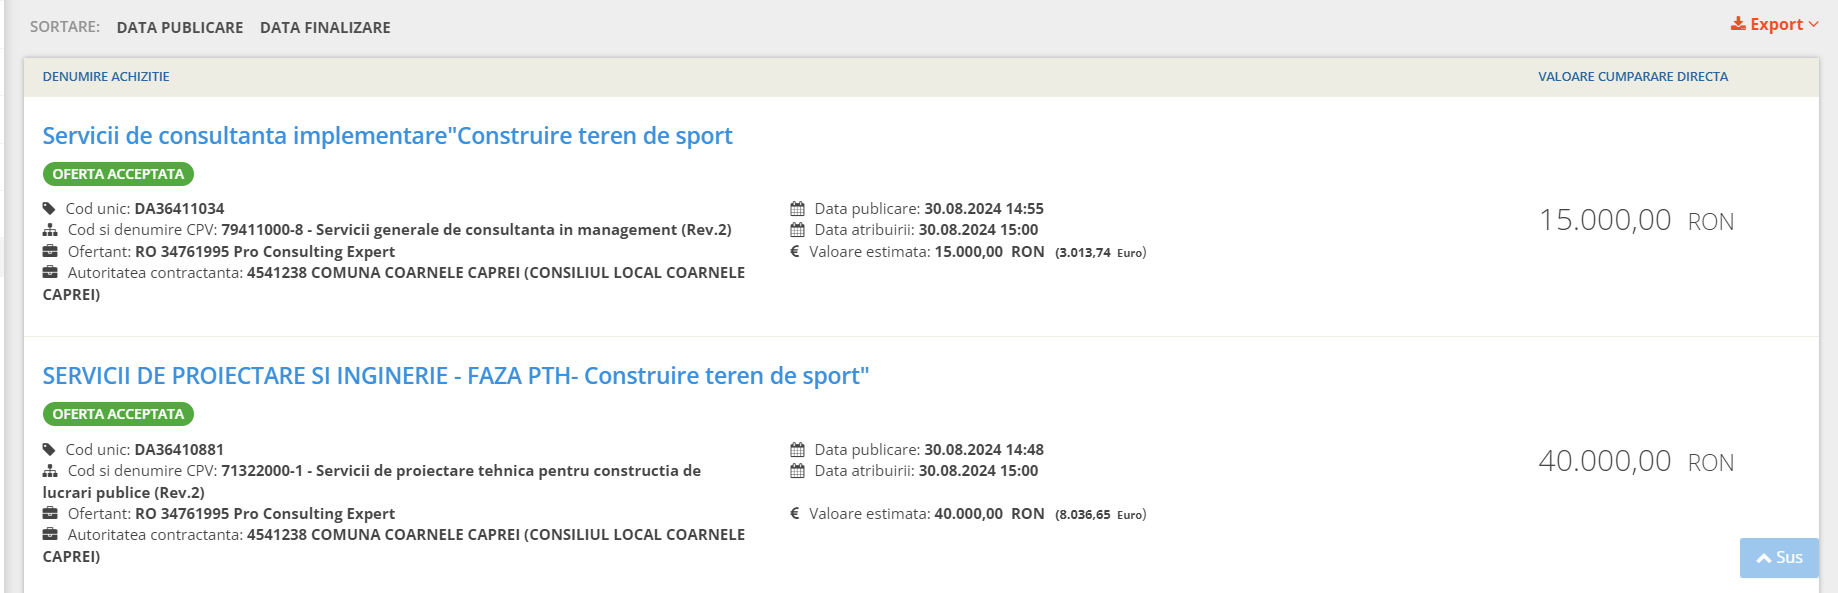Click Oferta Acceptata badge for DA36410881
This screenshot has height=593, width=1838.
[x=118, y=414]
